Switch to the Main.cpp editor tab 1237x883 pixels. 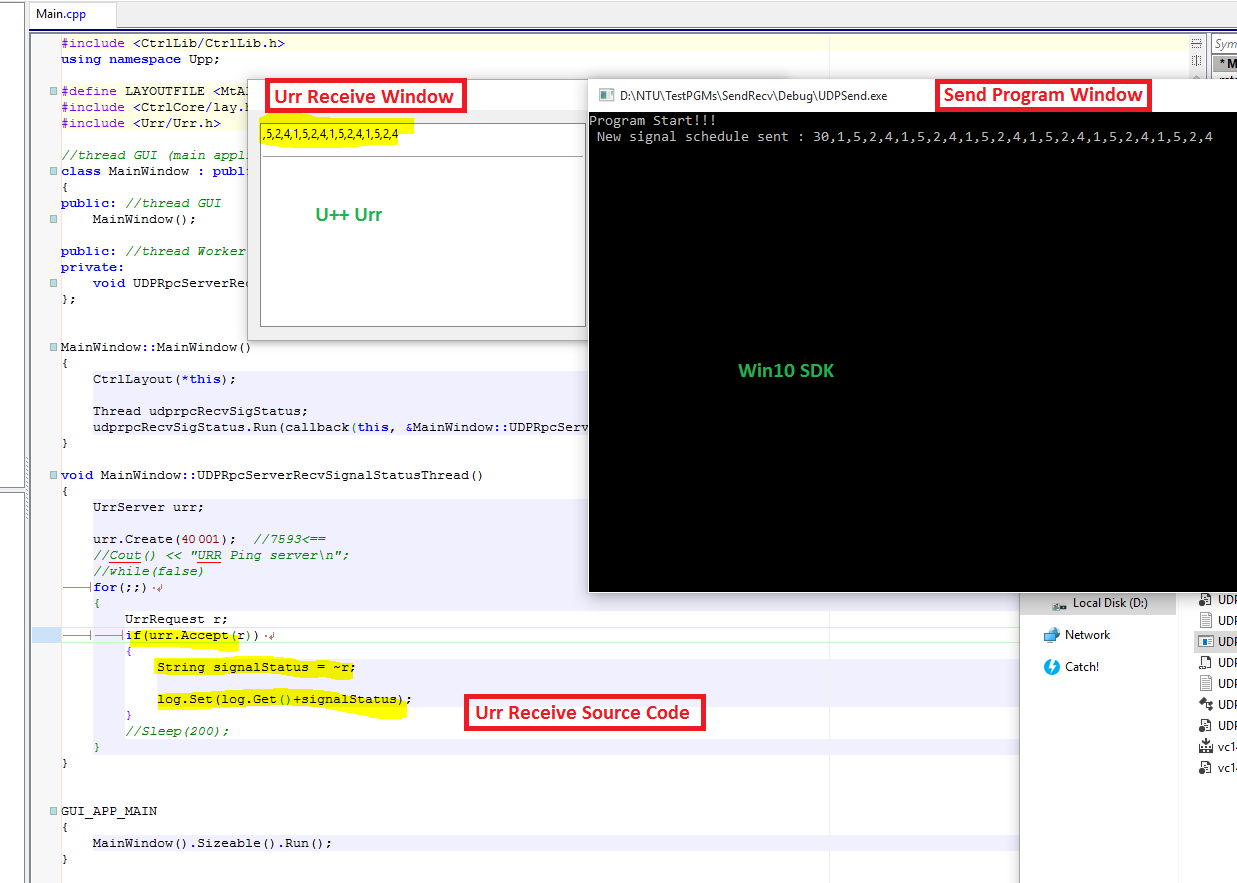click(60, 14)
